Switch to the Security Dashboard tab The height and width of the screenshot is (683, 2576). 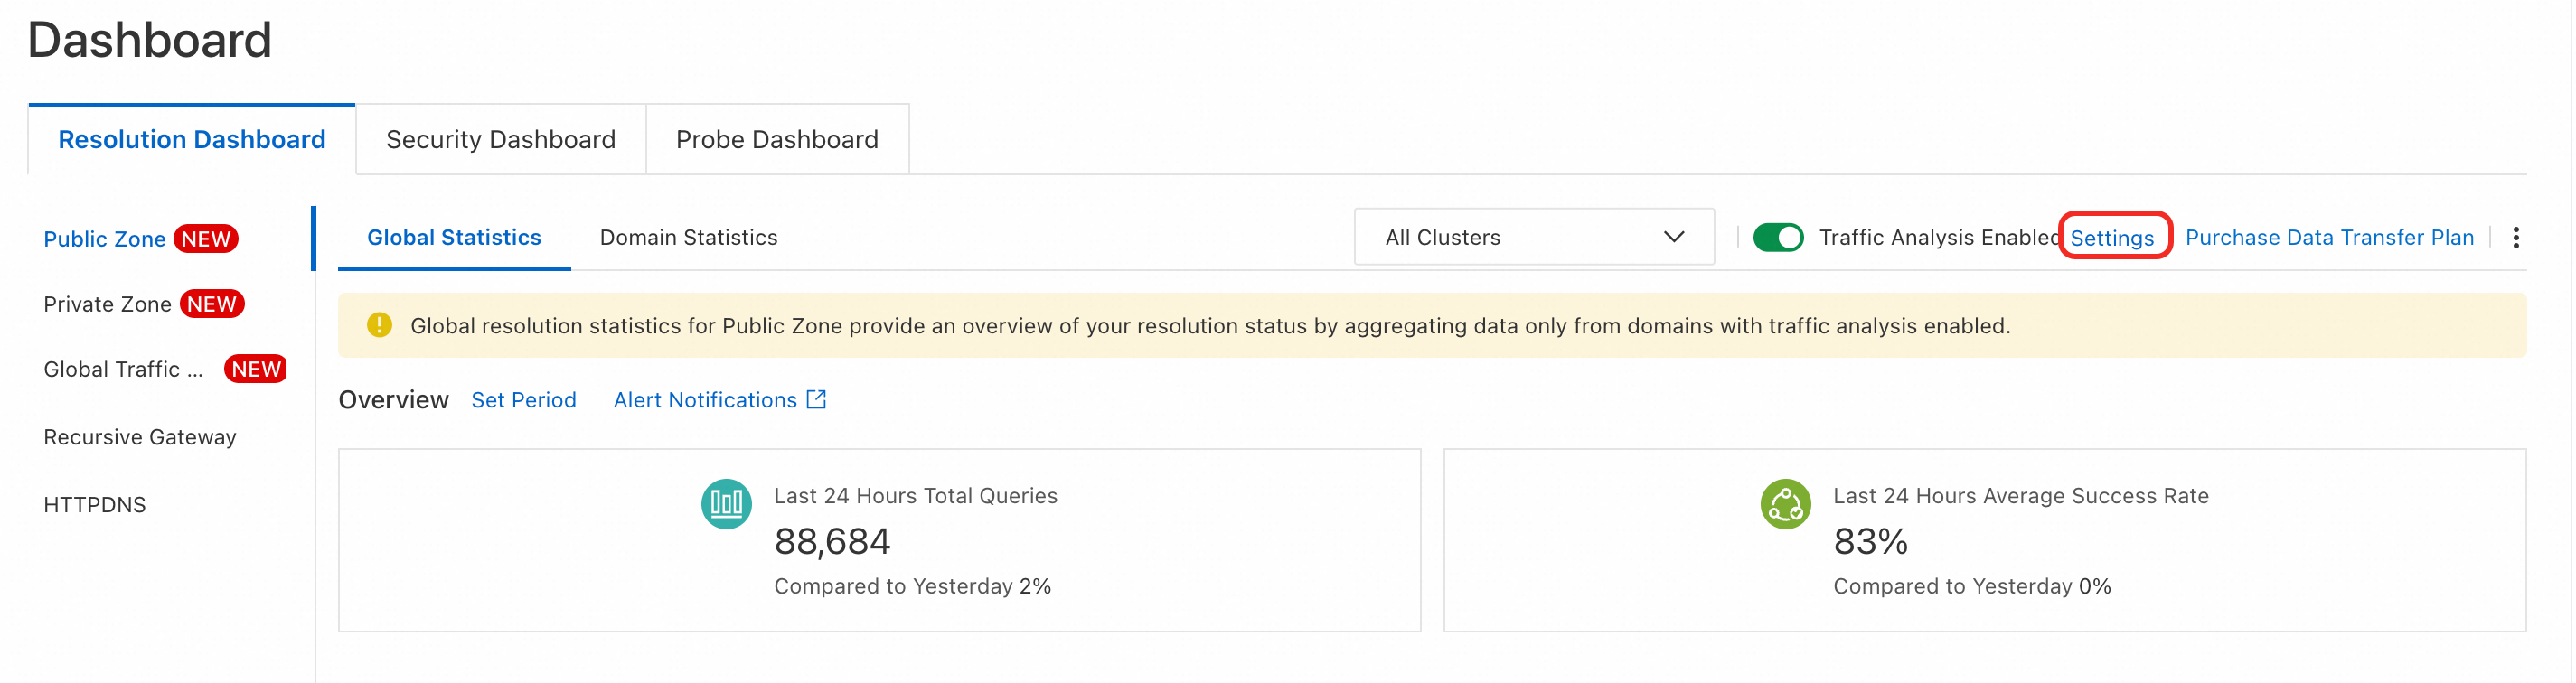pyautogui.click(x=500, y=139)
